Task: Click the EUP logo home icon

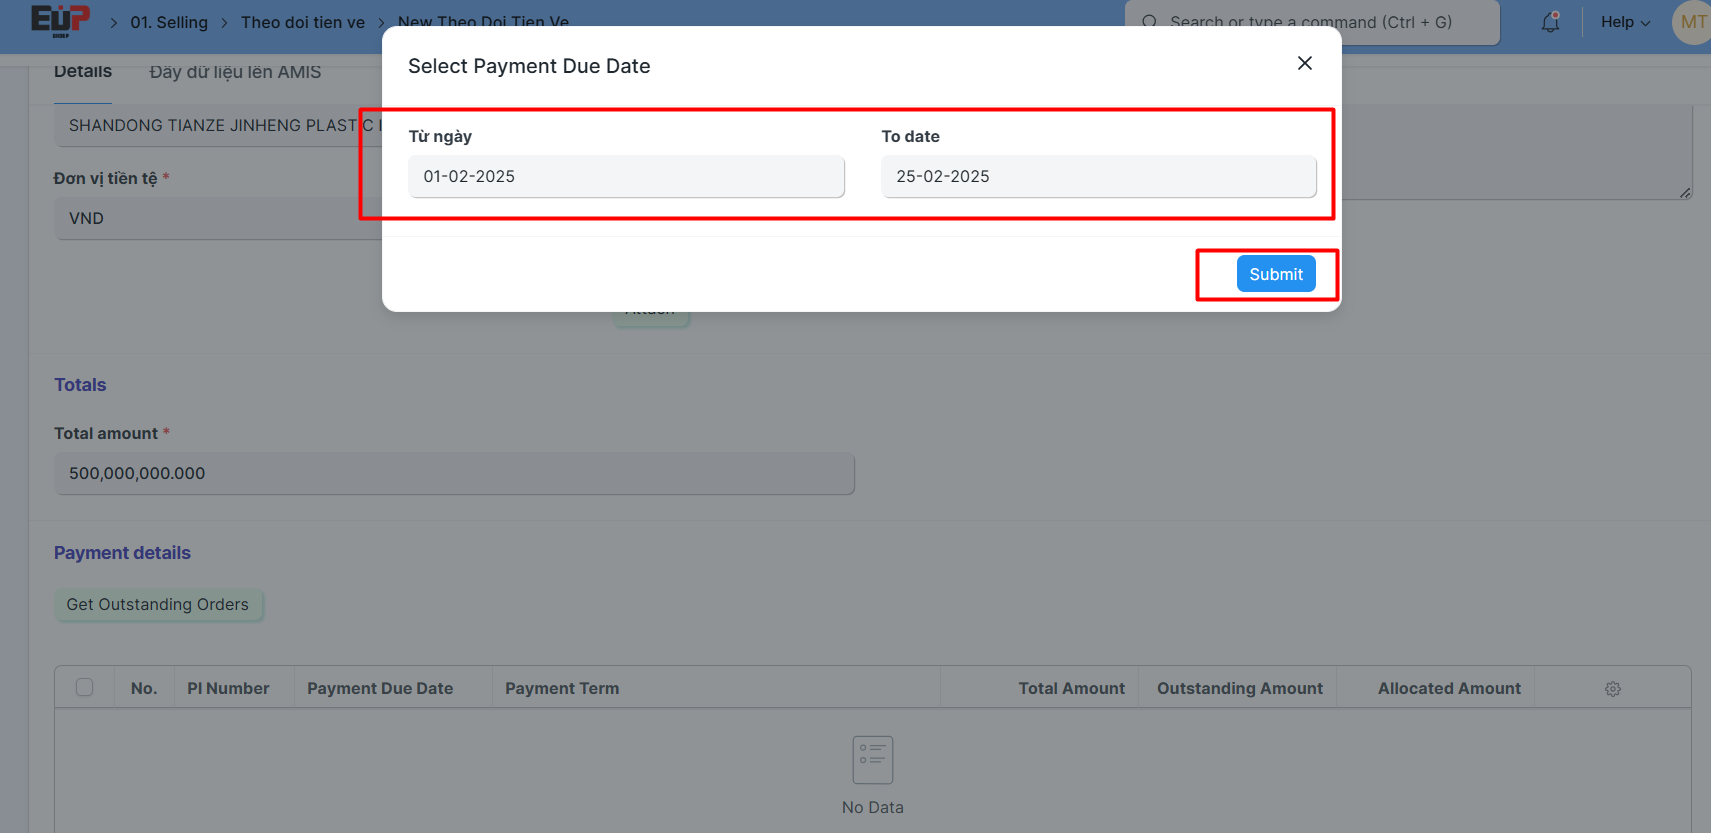Action: click(60, 21)
